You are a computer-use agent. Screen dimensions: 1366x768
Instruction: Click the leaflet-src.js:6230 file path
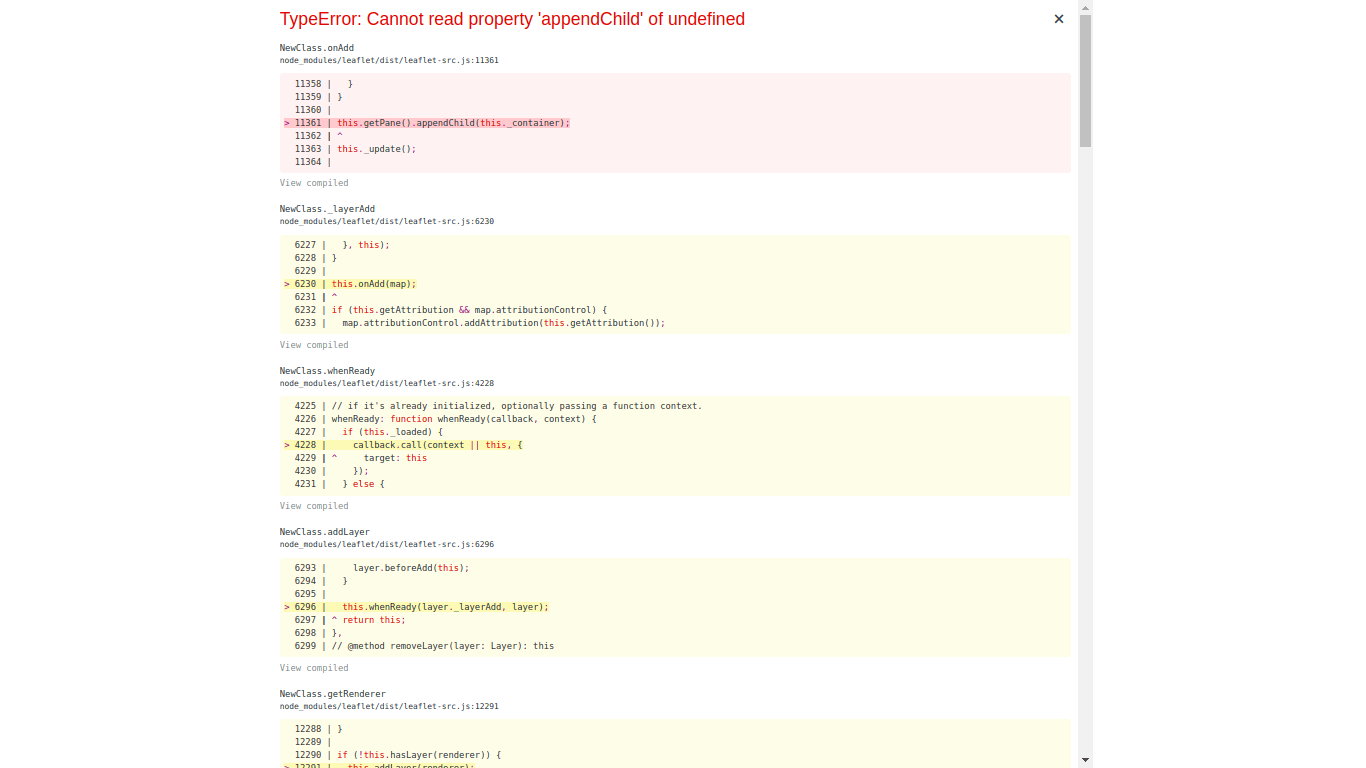(386, 221)
